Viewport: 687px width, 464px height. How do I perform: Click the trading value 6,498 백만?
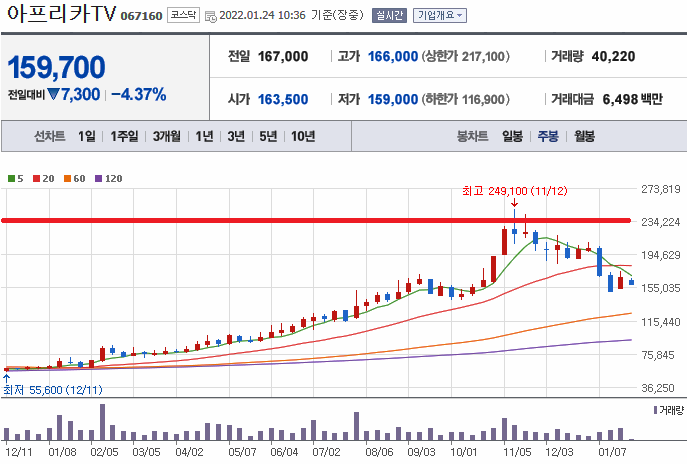[x=632, y=99]
